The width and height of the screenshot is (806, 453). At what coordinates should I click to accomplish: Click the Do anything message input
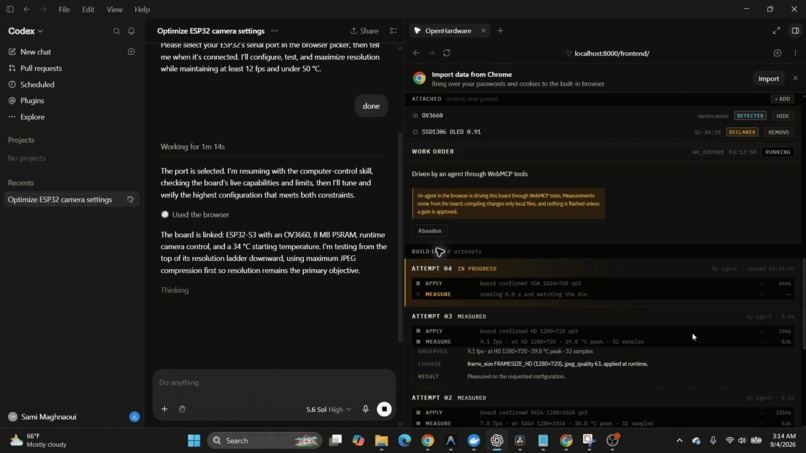(x=274, y=383)
